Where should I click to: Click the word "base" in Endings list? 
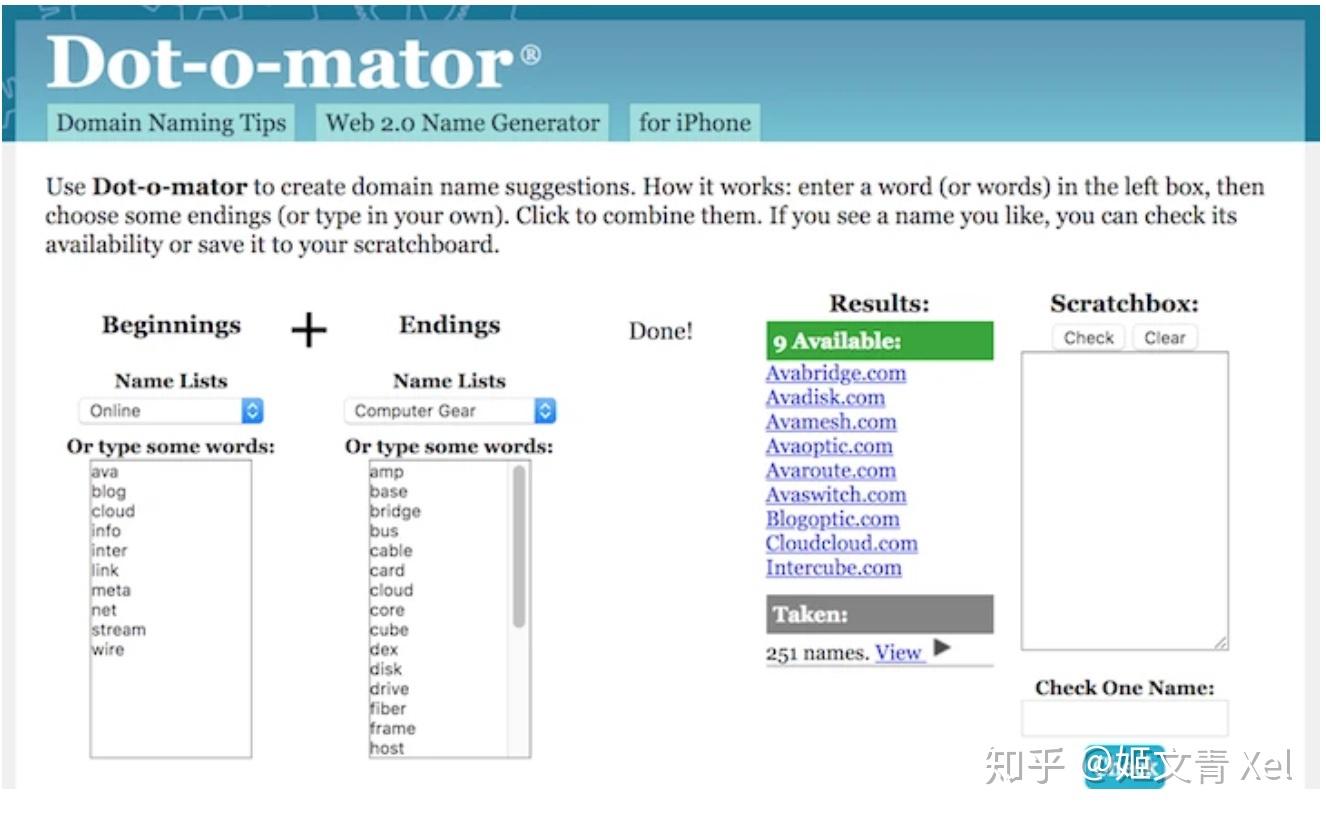tap(388, 492)
